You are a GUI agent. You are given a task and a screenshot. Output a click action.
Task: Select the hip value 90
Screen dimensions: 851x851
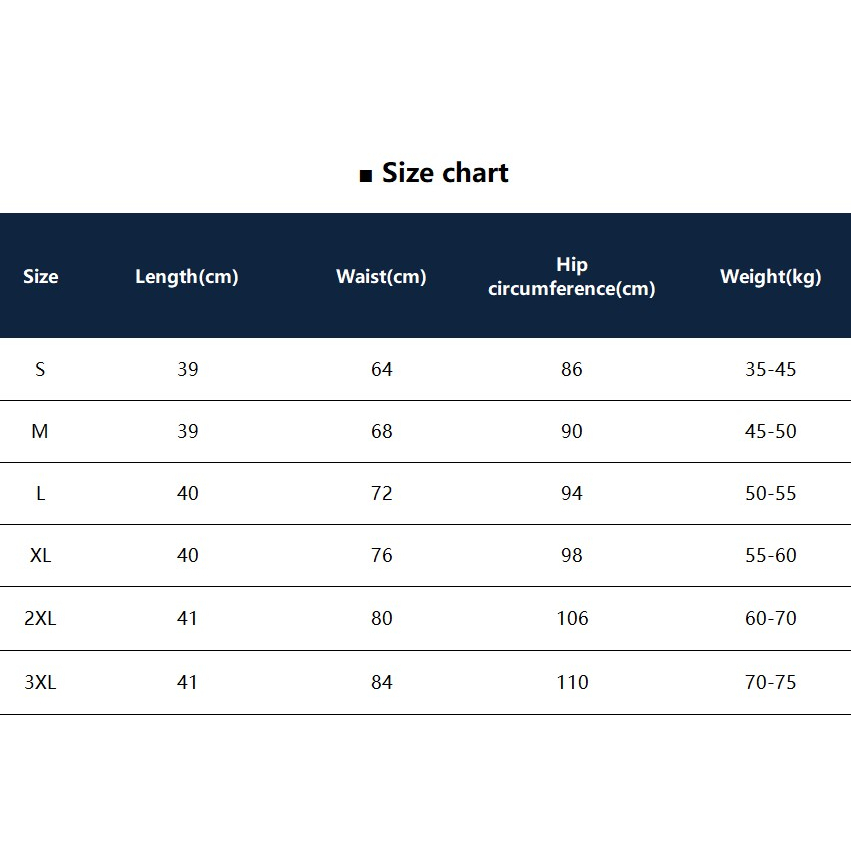pyautogui.click(x=572, y=431)
